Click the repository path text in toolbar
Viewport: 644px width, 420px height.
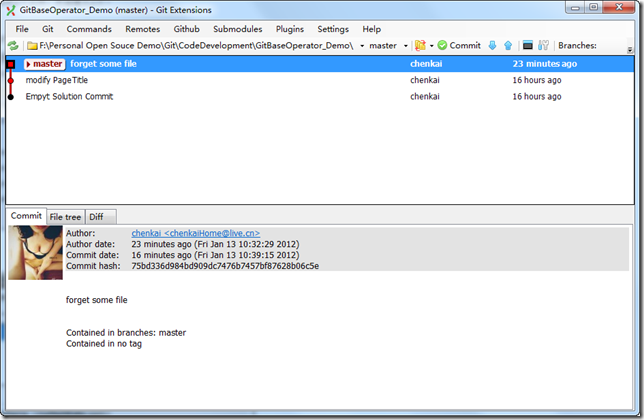[196, 46]
